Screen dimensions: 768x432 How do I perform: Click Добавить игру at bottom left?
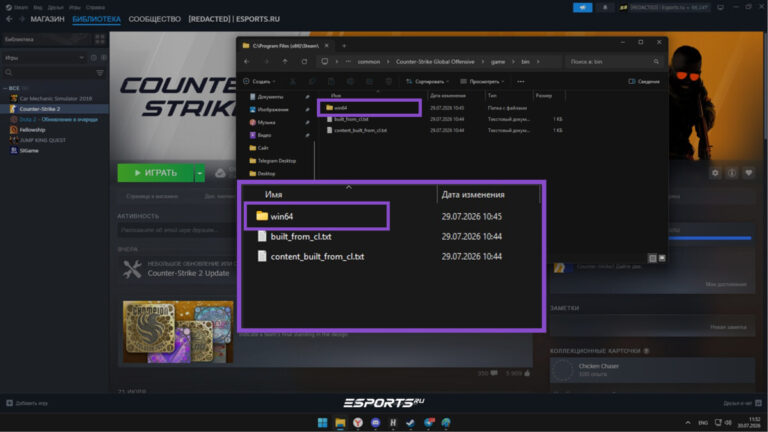[x=27, y=403]
